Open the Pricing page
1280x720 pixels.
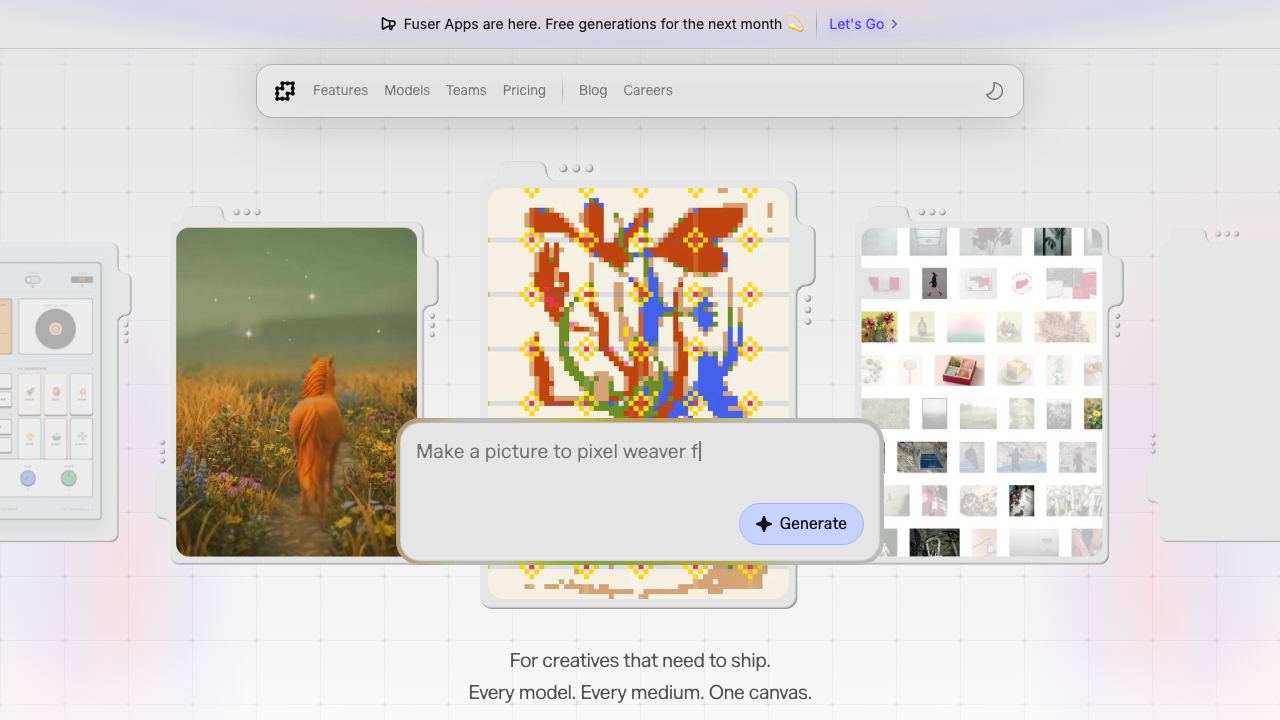(524, 90)
